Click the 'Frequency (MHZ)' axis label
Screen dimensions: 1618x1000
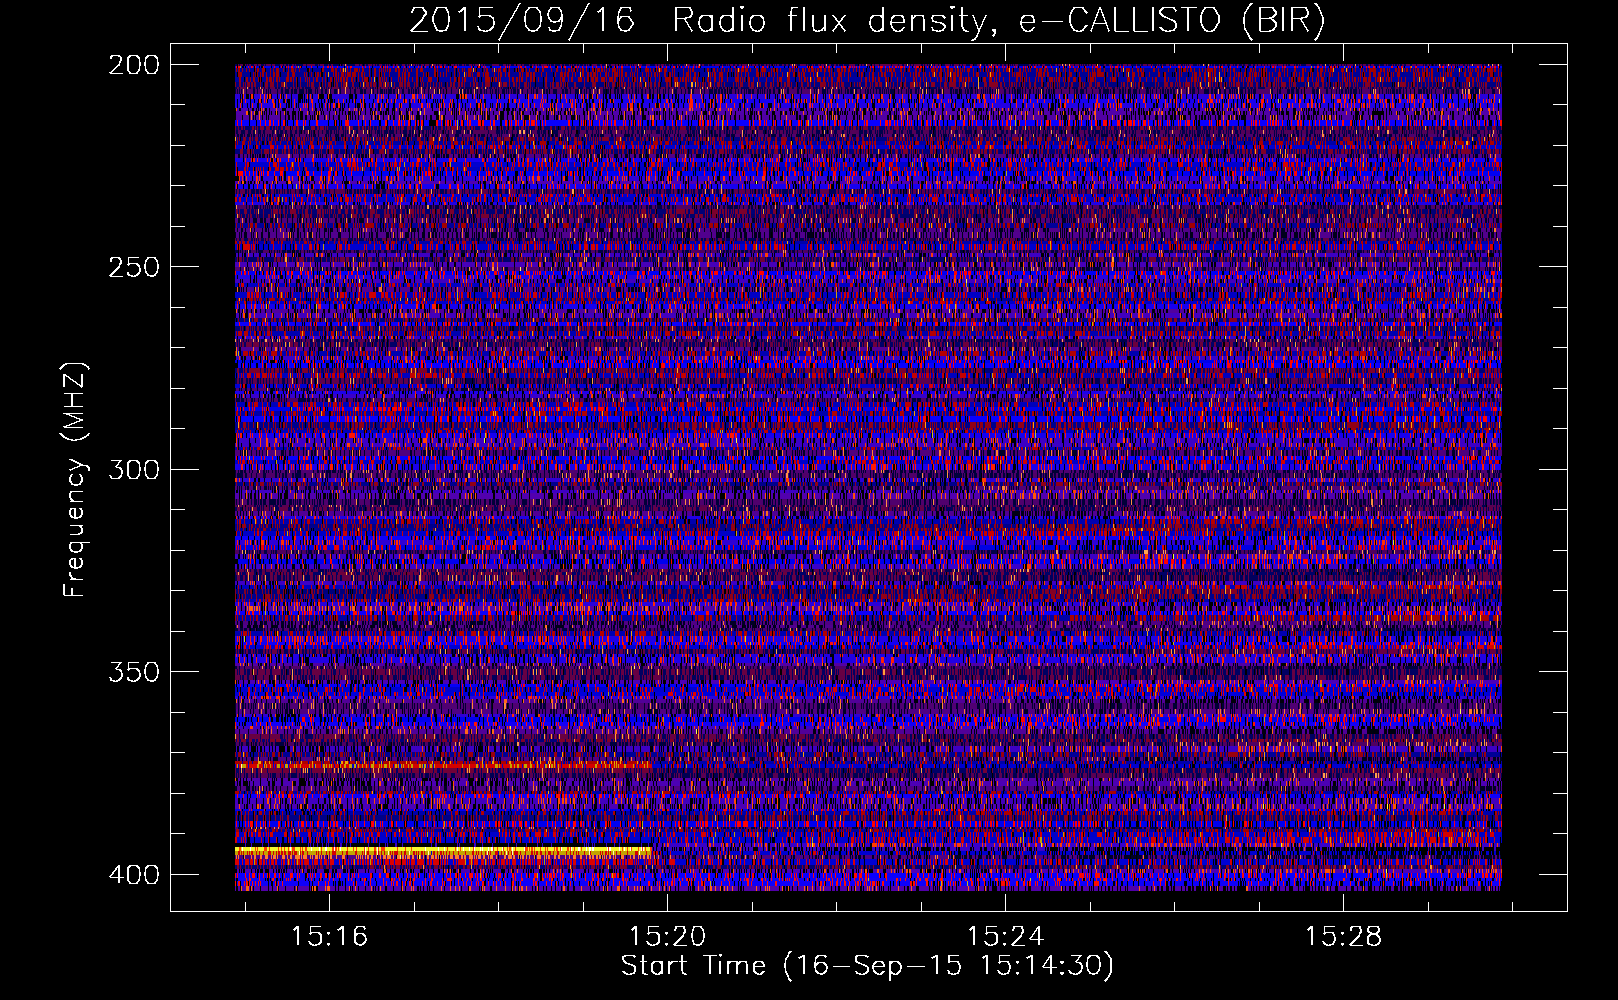[x=75, y=480]
